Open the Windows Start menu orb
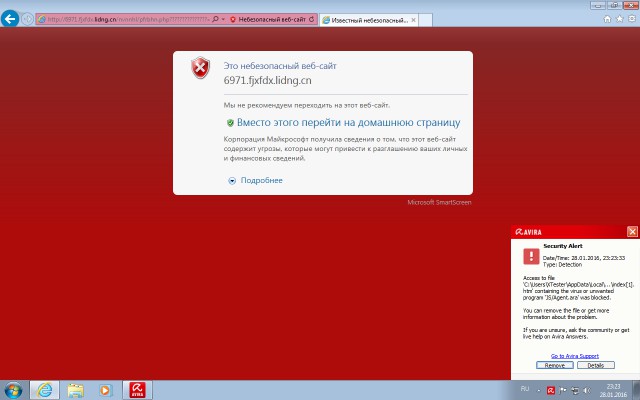Image resolution: width=640 pixels, height=400 pixels. (13, 390)
